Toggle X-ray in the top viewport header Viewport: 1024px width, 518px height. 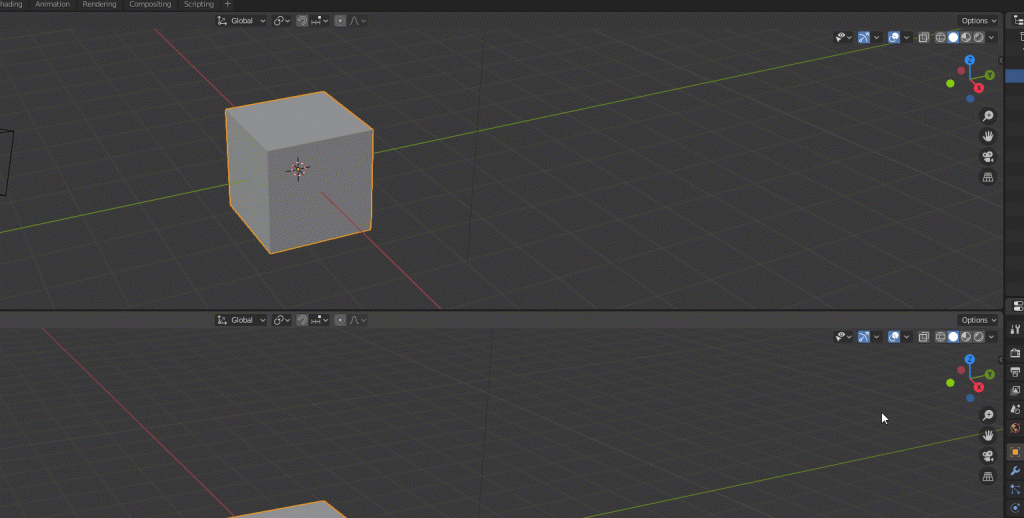click(924, 38)
